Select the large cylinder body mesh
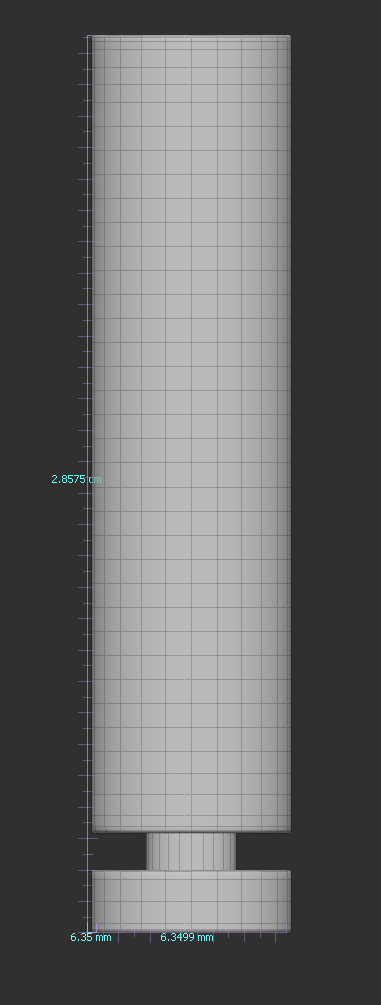 tap(191, 434)
